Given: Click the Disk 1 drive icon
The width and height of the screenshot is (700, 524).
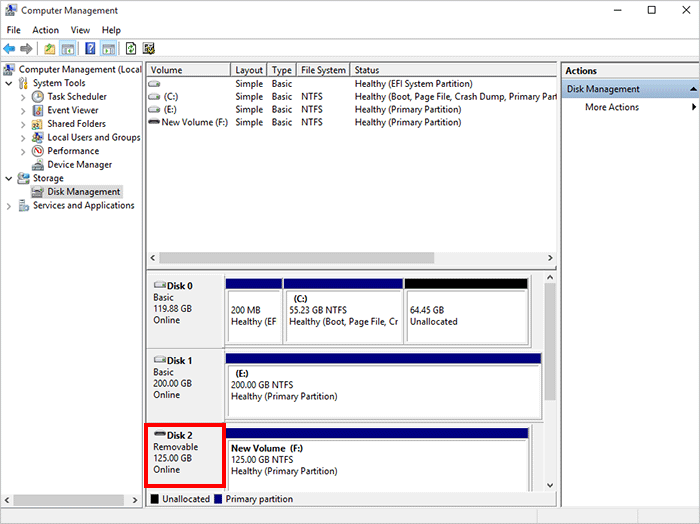Looking at the screenshot, I should (160, 359).
